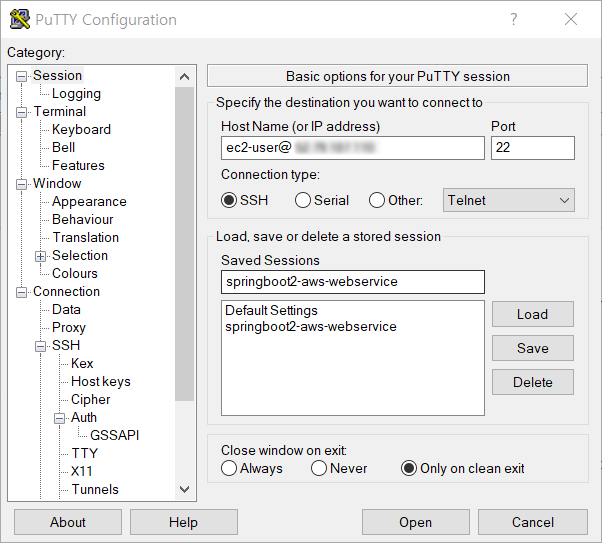Open GSSAPI settings category
This screenshot has width=602, height=543.
pos(114,435)
